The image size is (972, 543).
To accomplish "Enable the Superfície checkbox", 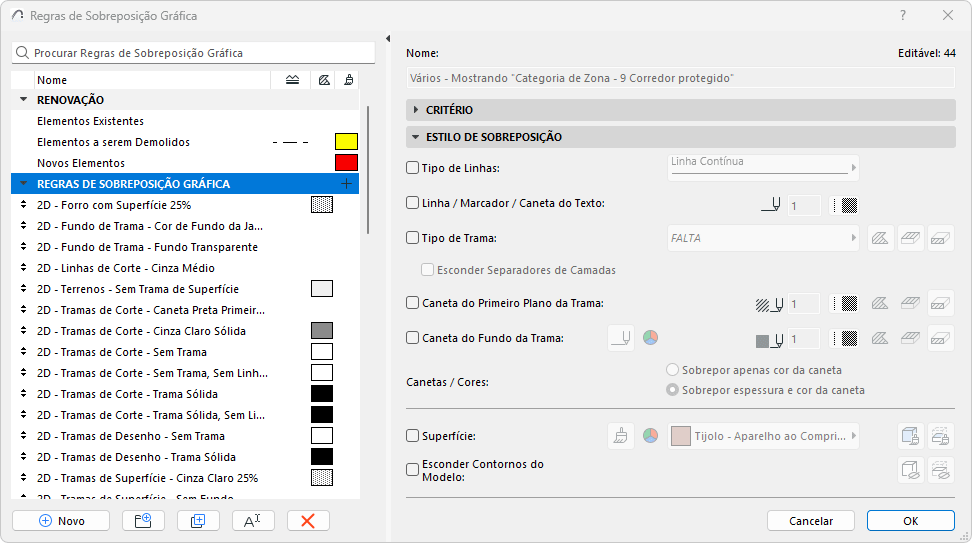I will [x=412, y=436].
